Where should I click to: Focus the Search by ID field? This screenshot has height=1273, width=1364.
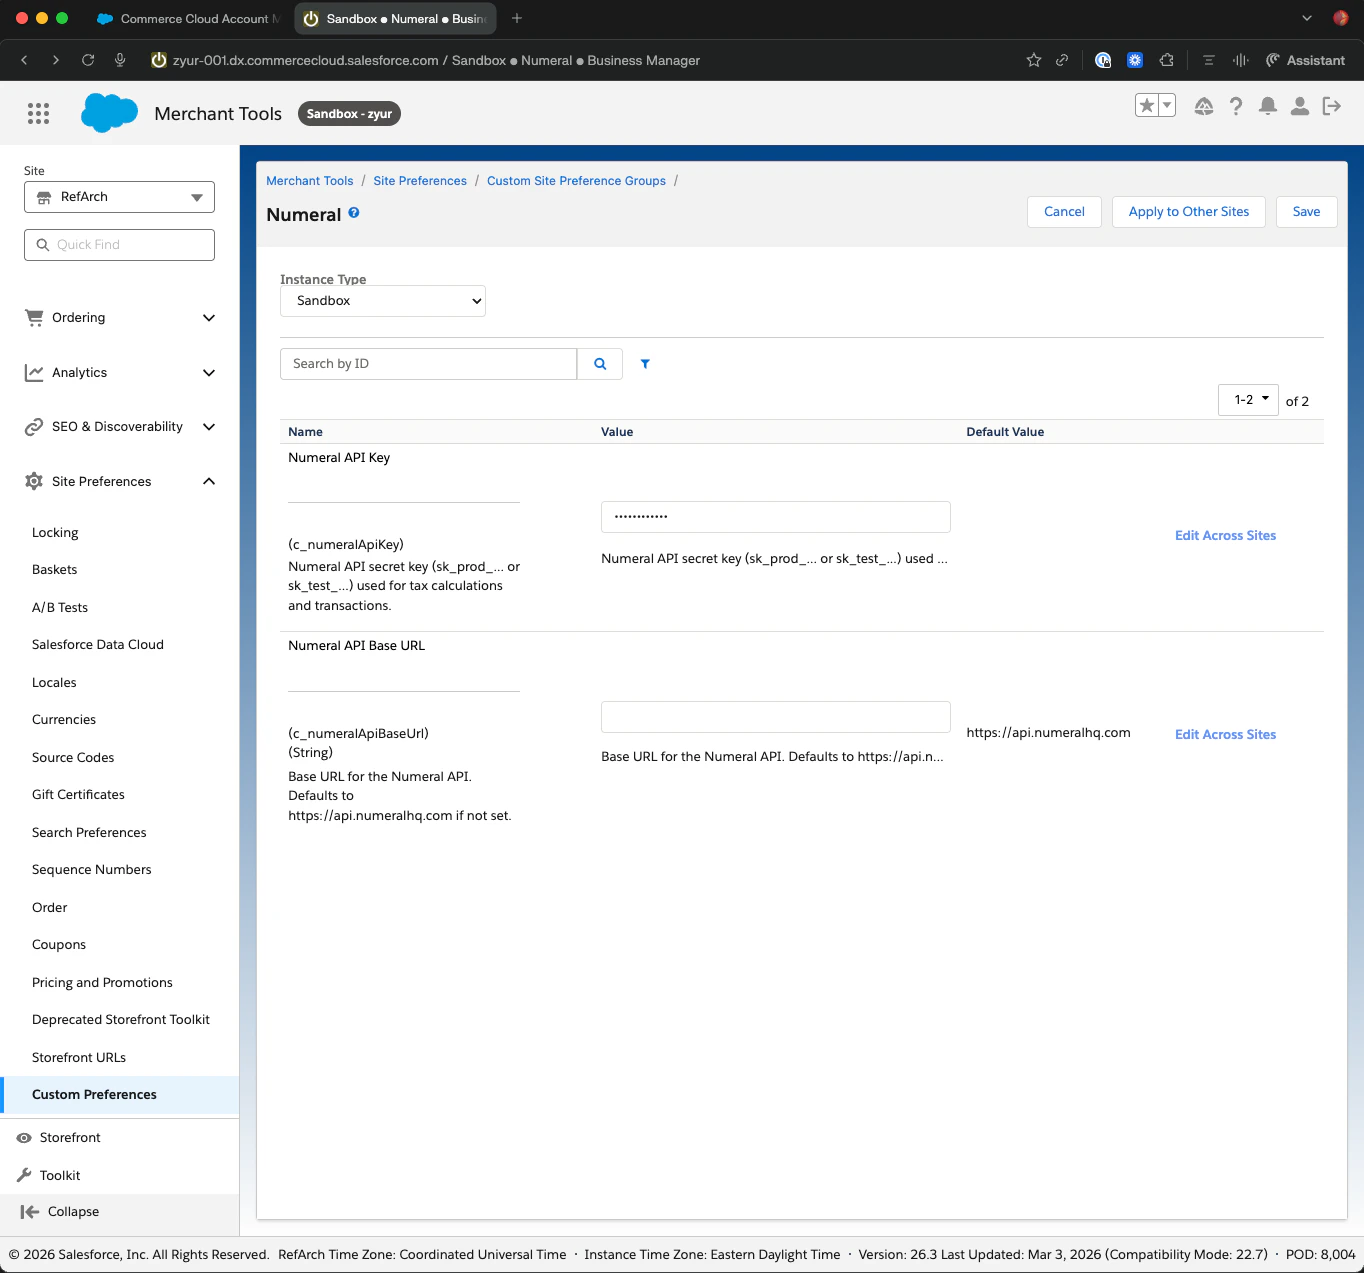(x=428, y=364)
